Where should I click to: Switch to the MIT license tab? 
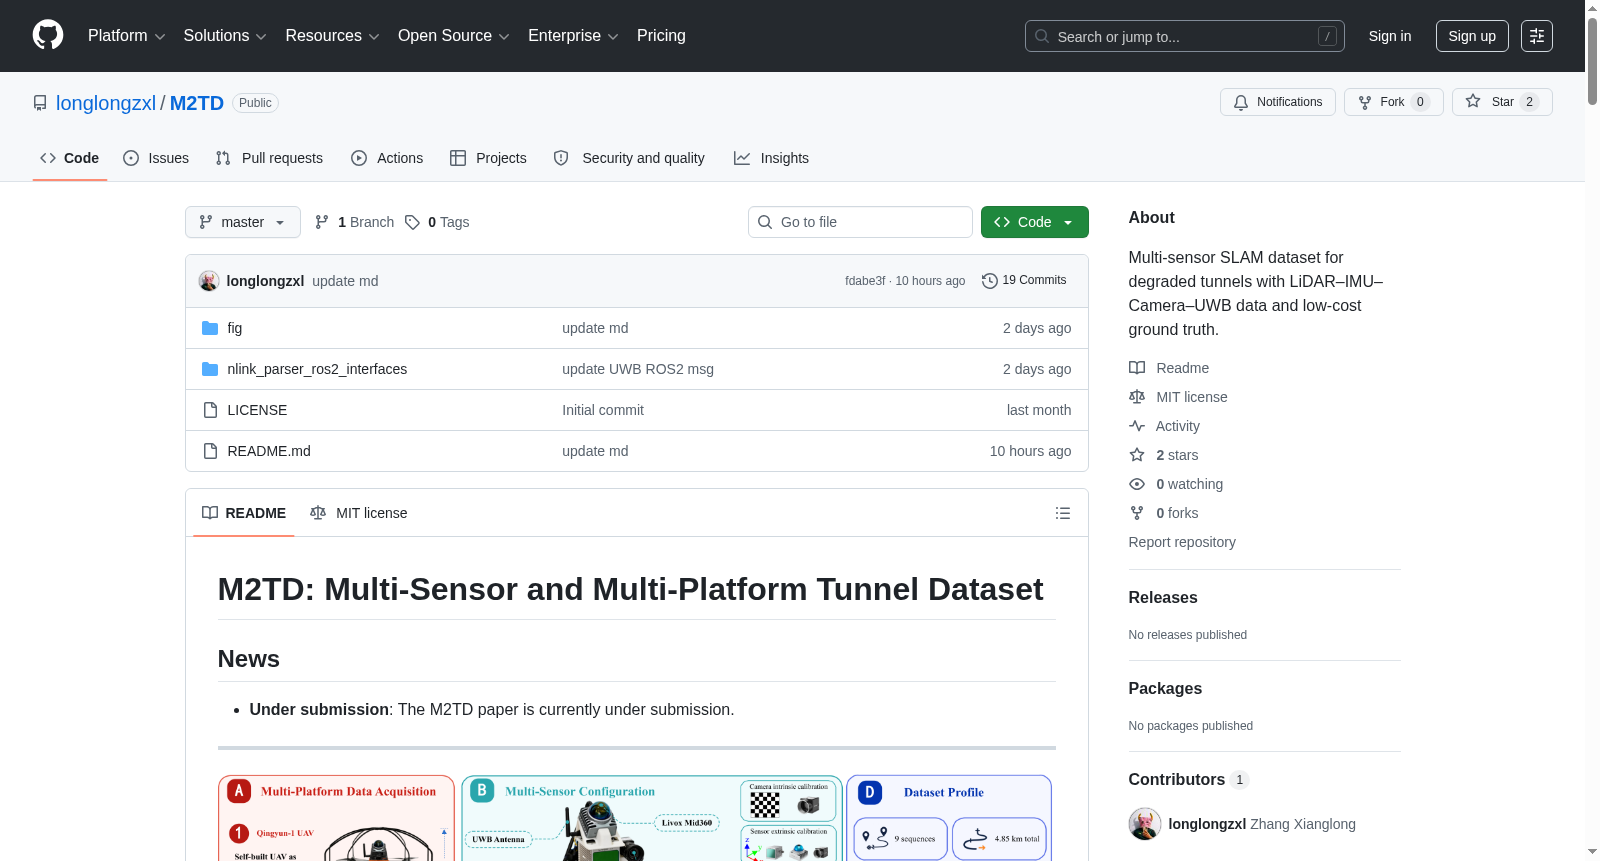point(359,513)
